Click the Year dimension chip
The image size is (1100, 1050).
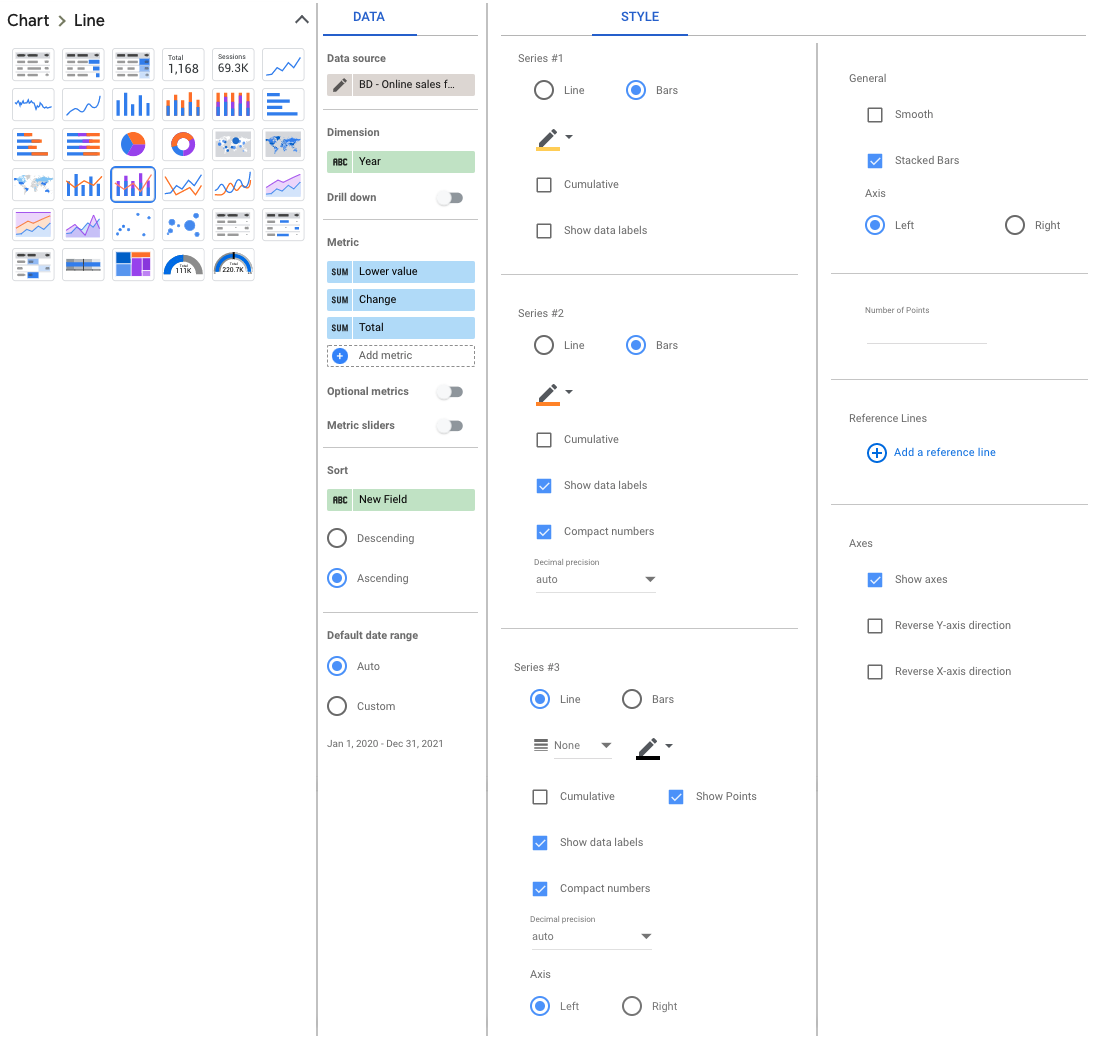[x=401, y=162]
